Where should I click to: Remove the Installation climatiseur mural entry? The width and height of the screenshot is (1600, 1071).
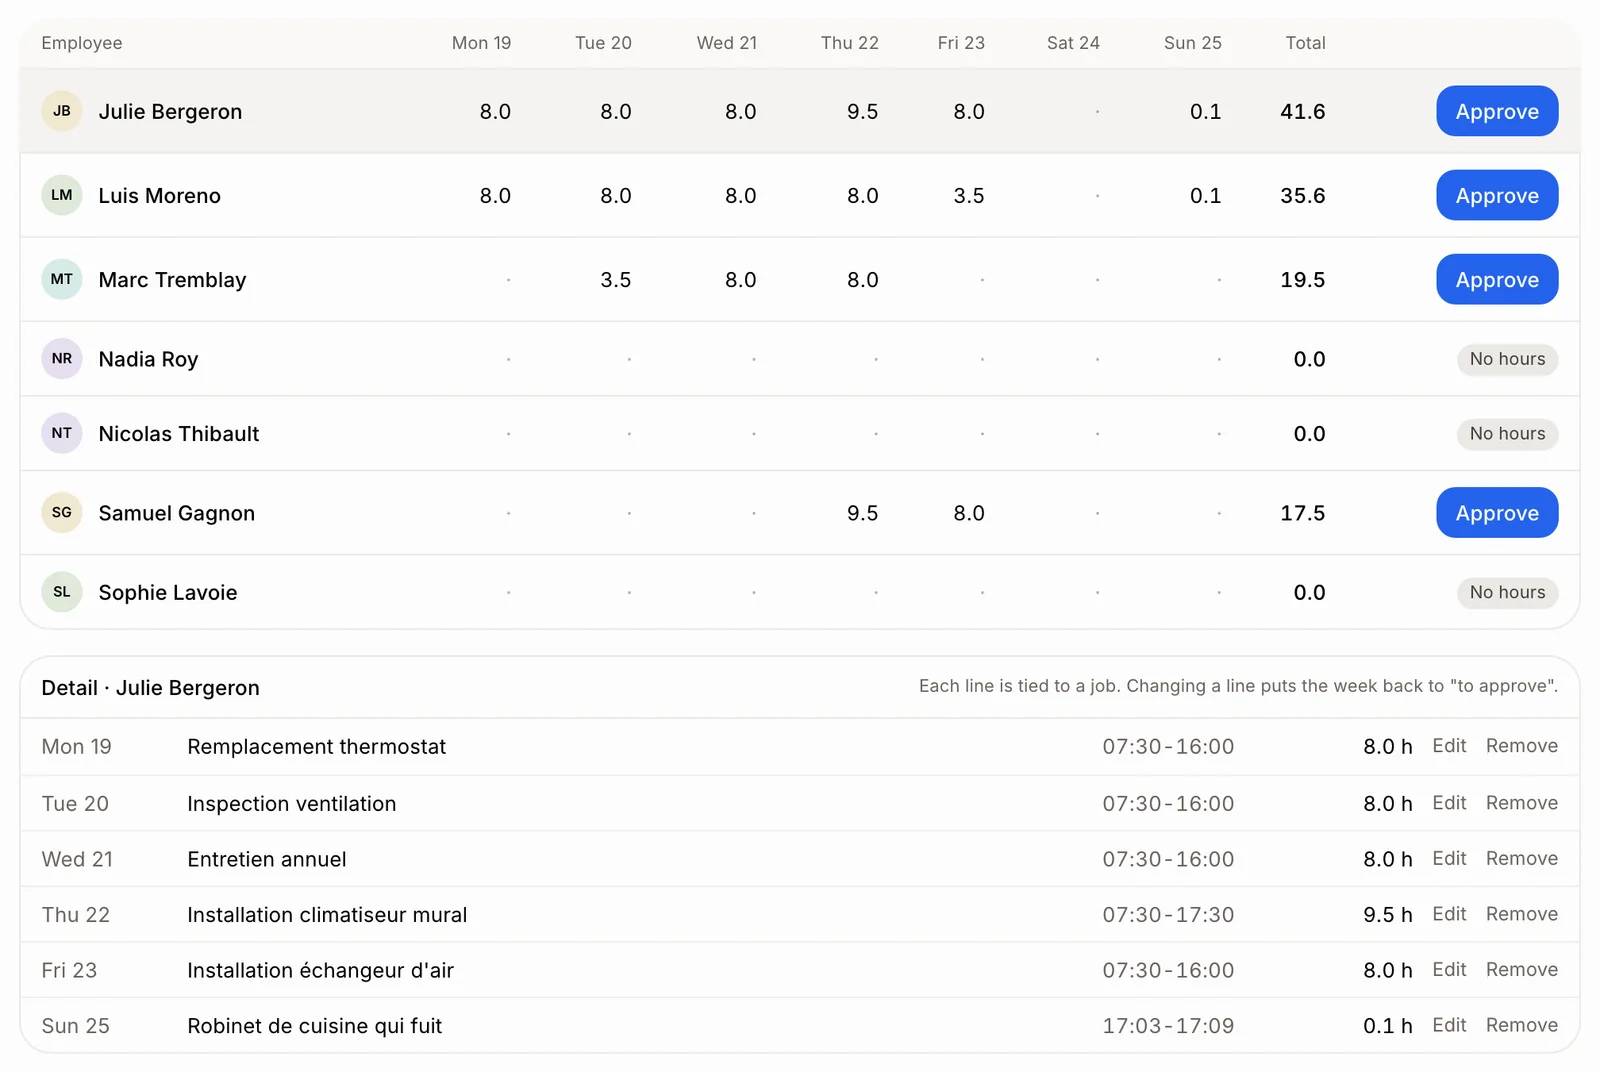coord(1521,914)
